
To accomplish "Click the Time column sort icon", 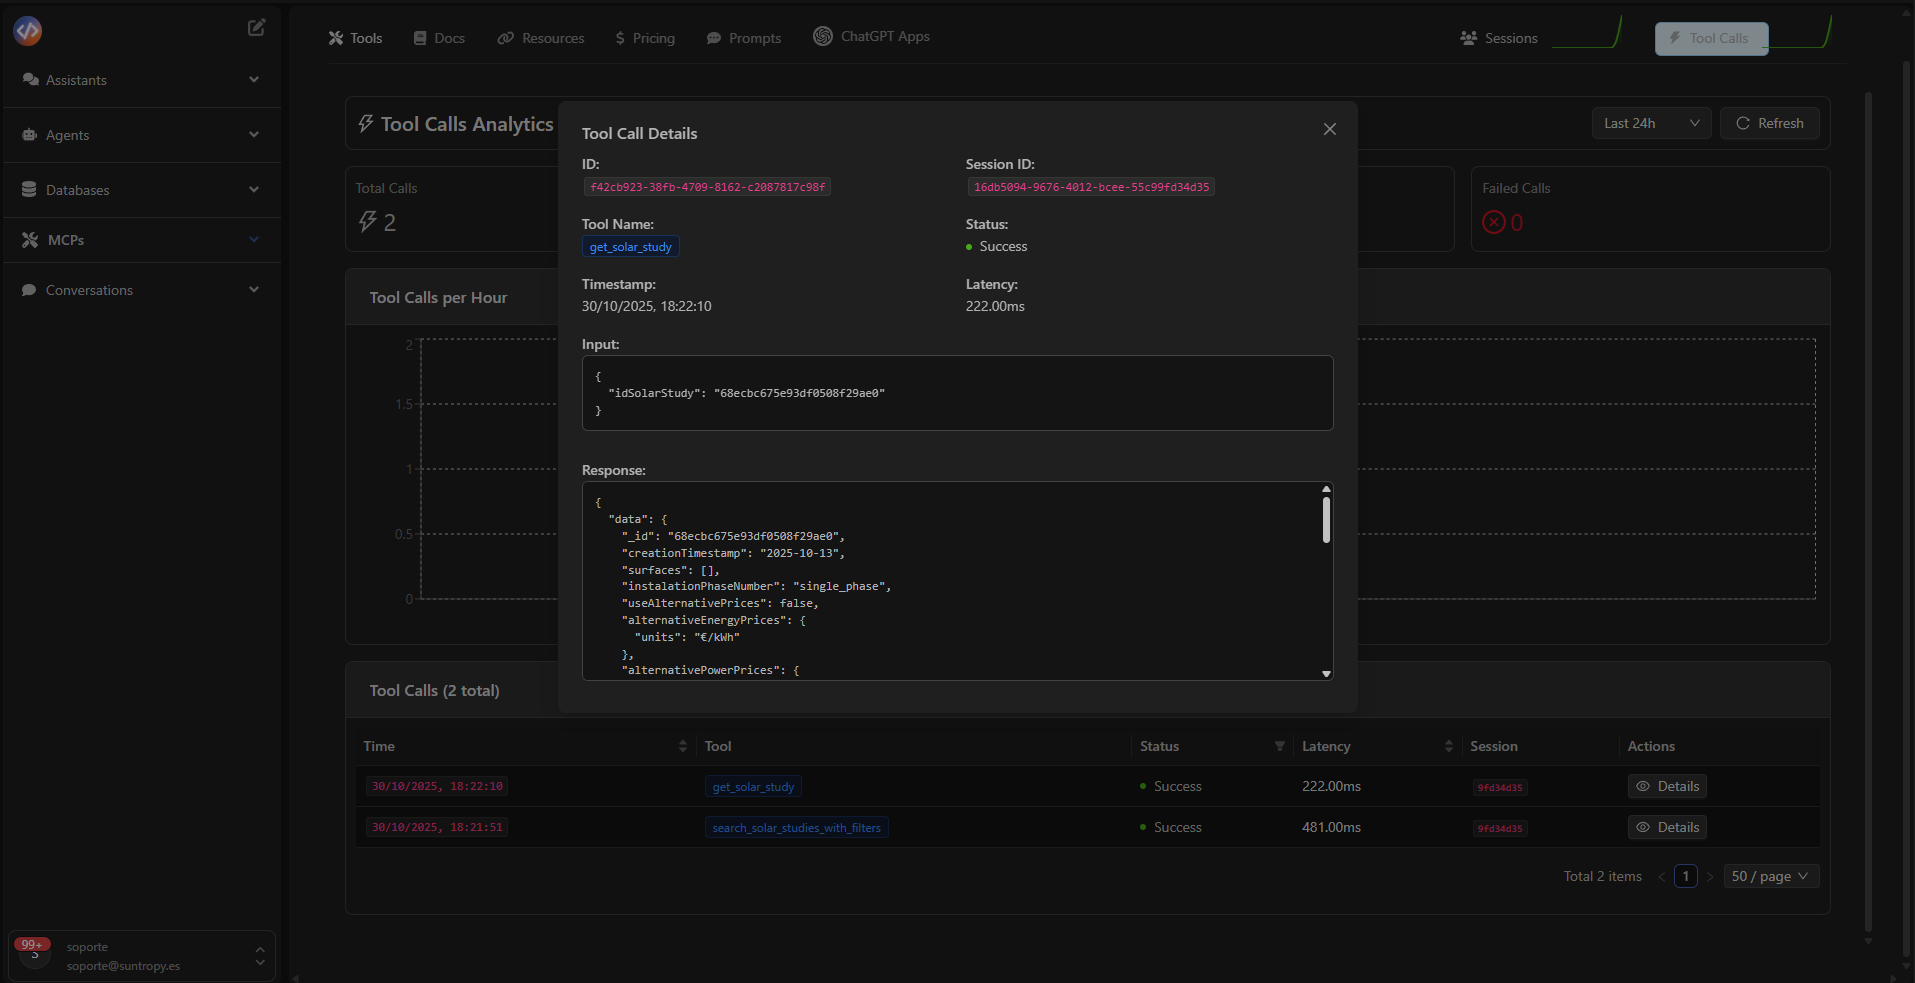I will pos(683,746).
